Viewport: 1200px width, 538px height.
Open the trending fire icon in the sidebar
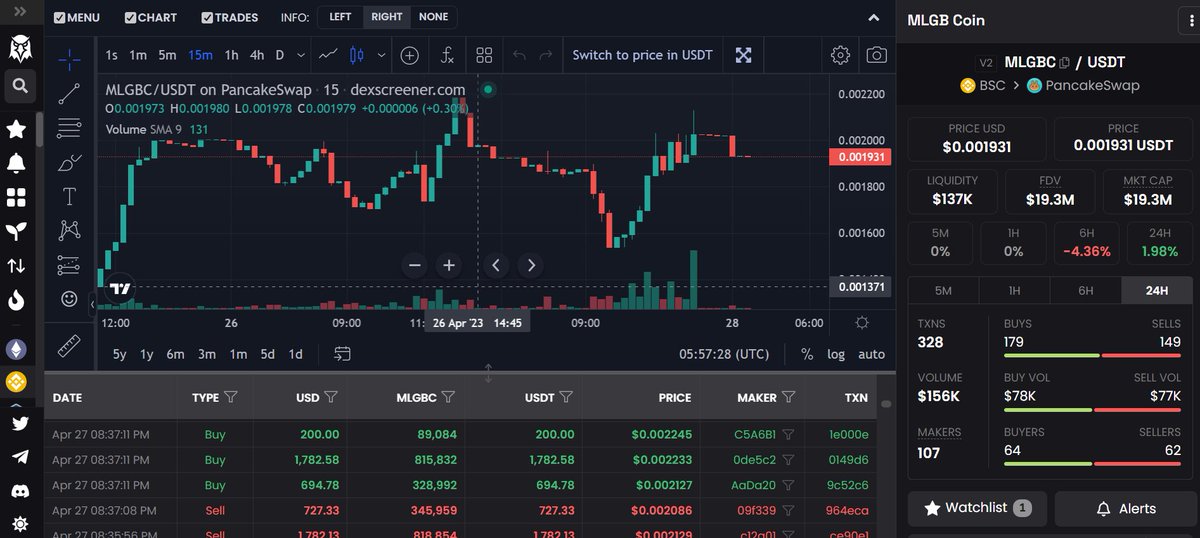[x=17, y=300]
